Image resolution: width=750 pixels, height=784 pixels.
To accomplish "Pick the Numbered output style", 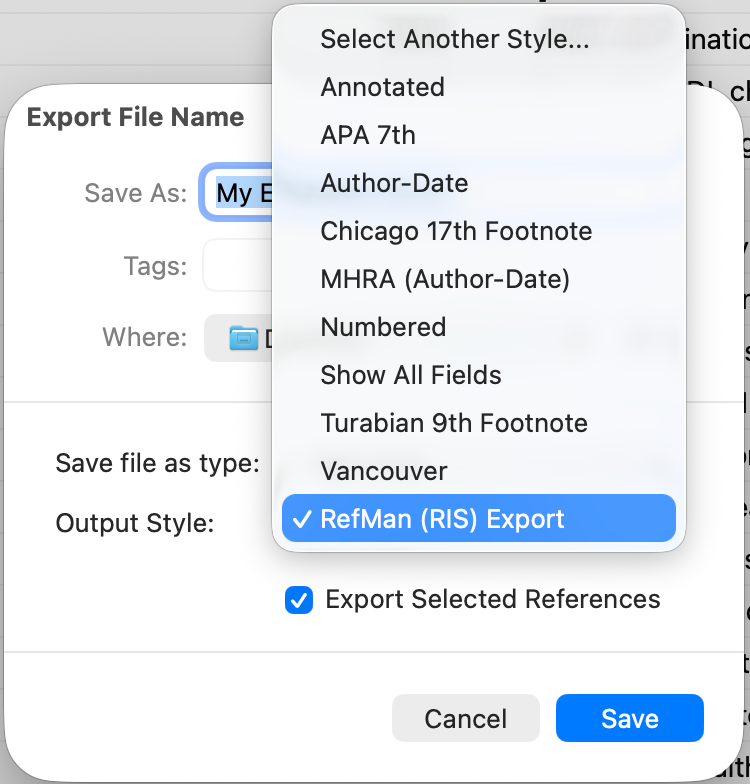I will point(383,327).
